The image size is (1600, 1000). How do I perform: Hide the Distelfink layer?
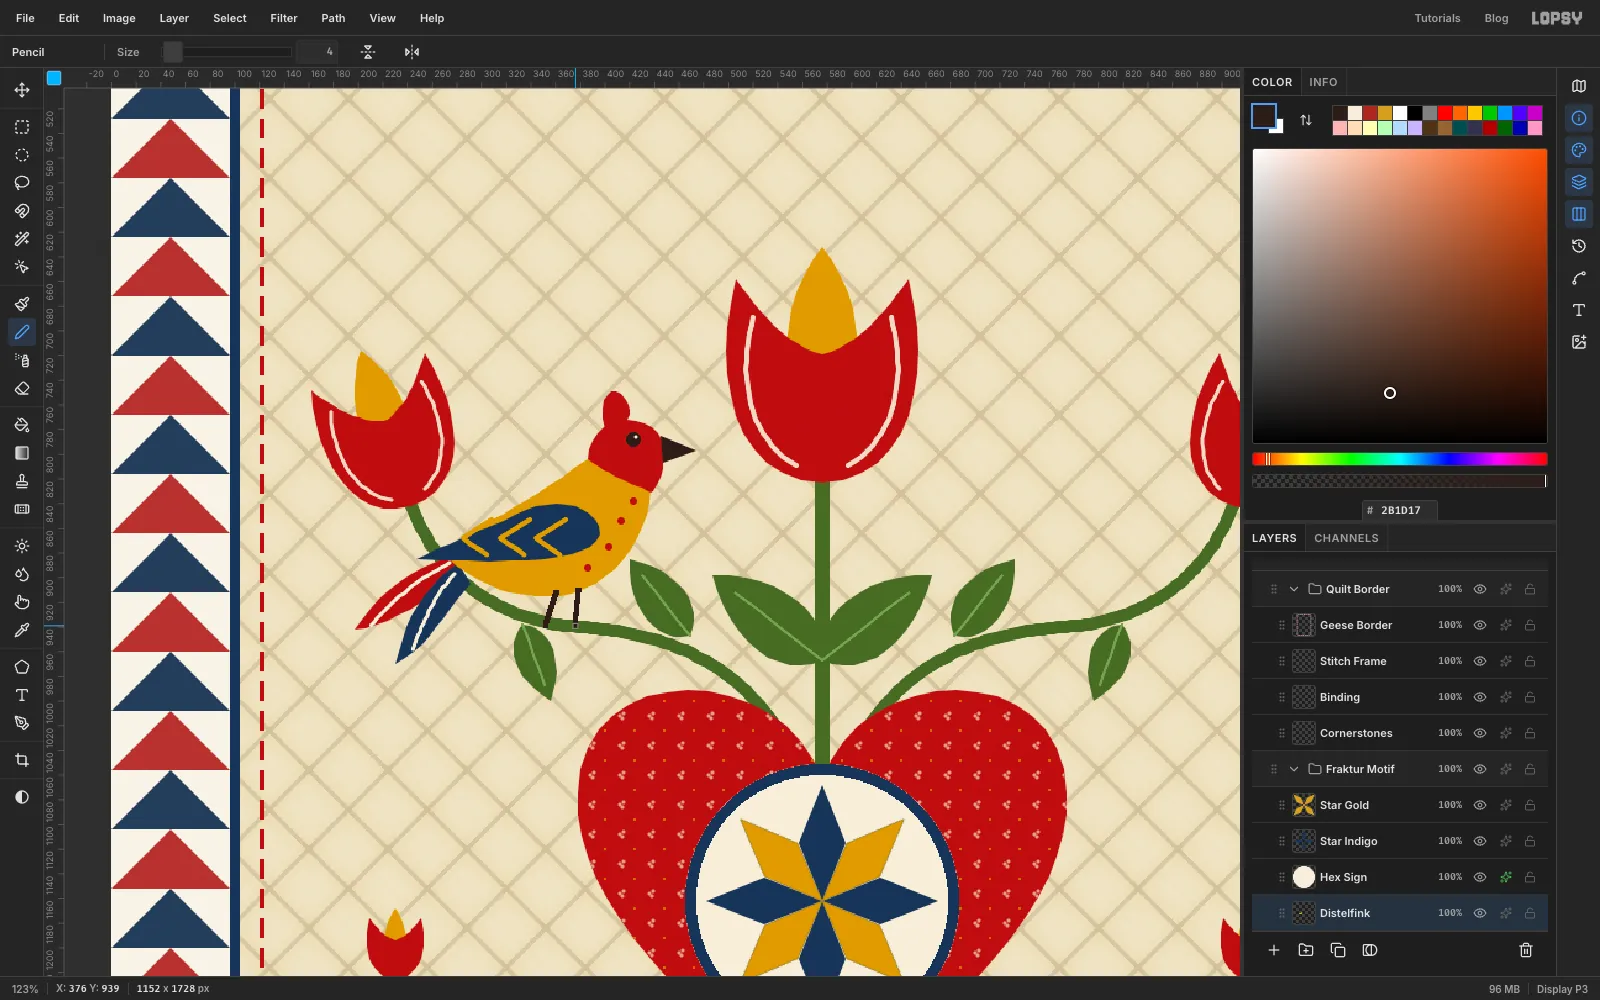pyautogui.click(x=1480, y=913)
